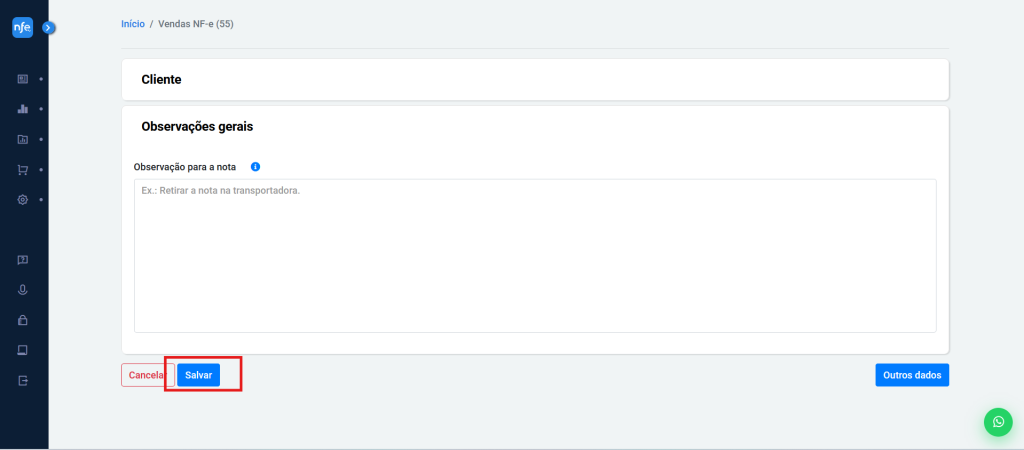The image size is (1024, 450).
Task: Expand the Cliente section
Action: click(x=534, y=79)
